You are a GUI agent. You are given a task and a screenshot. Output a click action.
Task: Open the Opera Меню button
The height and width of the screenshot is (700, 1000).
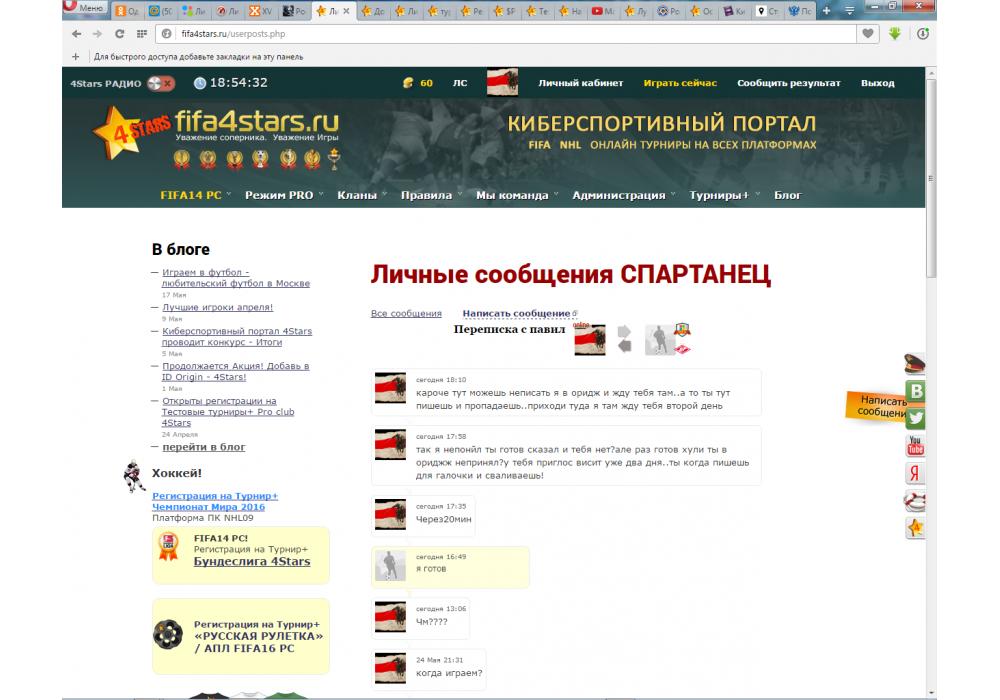click(85, 8)
